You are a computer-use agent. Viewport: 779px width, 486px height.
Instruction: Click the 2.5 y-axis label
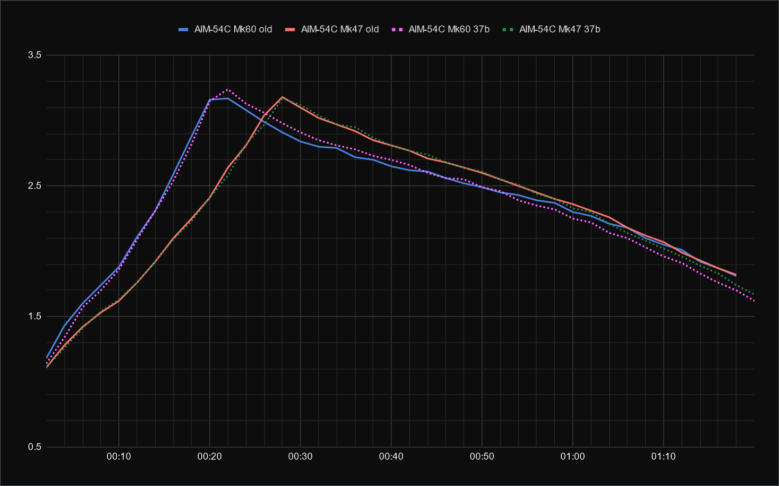click(34, 186)
